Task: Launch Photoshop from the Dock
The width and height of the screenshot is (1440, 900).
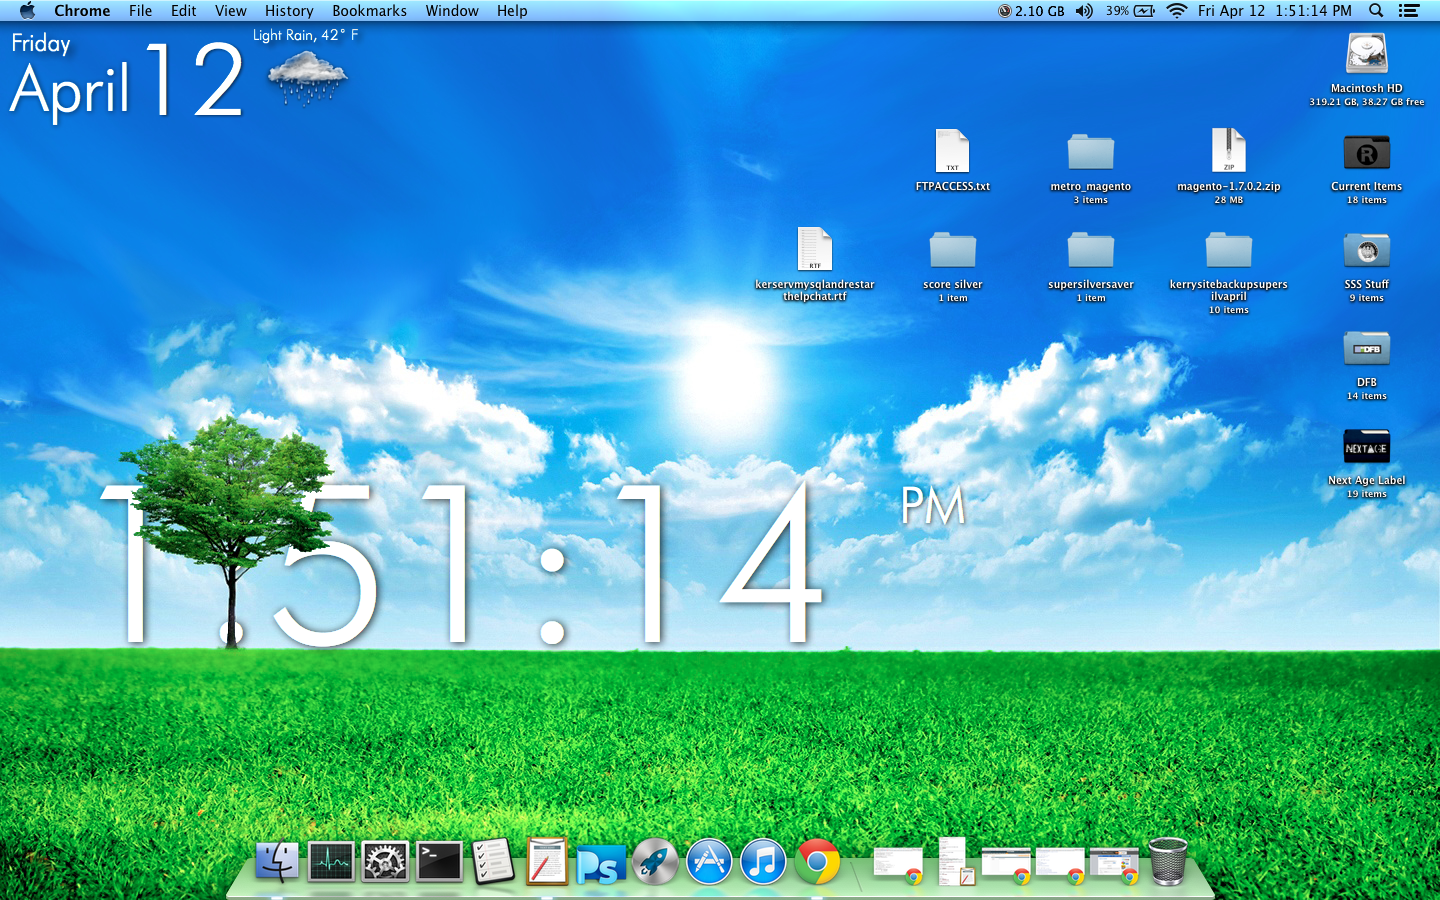Action: (x=601, y=864)
